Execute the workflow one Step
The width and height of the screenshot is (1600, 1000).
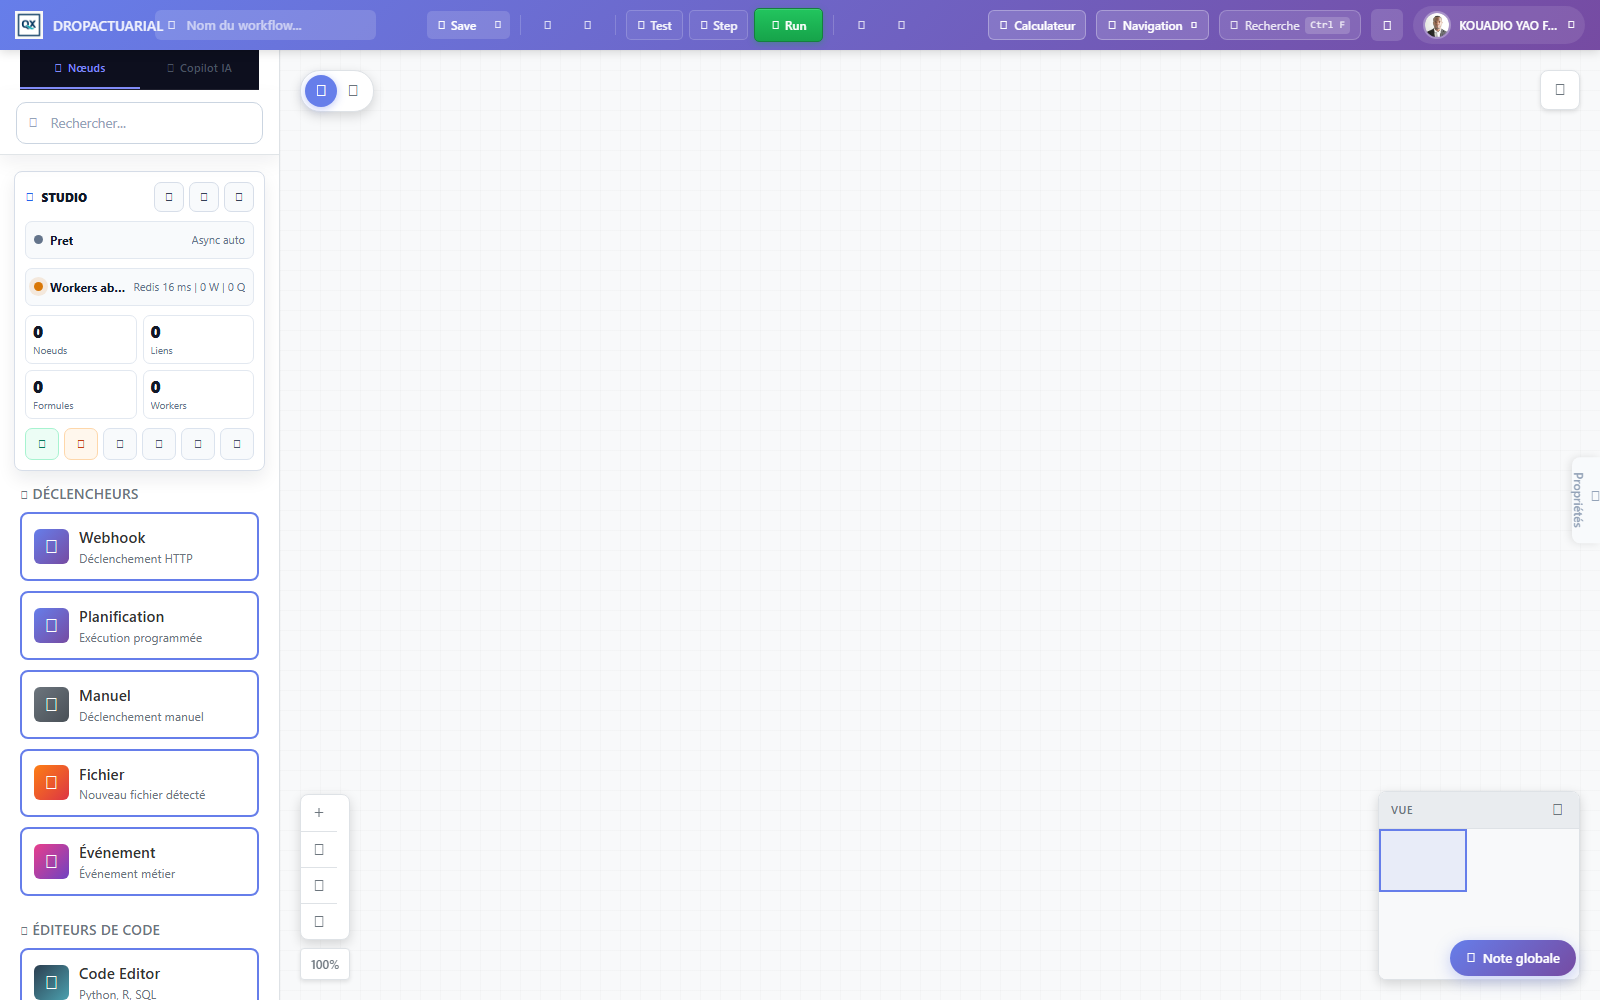click(x=718, y=25)
